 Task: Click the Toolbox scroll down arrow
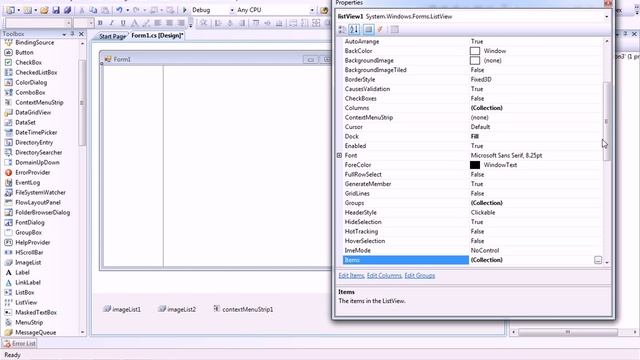[x=82, y=332]
